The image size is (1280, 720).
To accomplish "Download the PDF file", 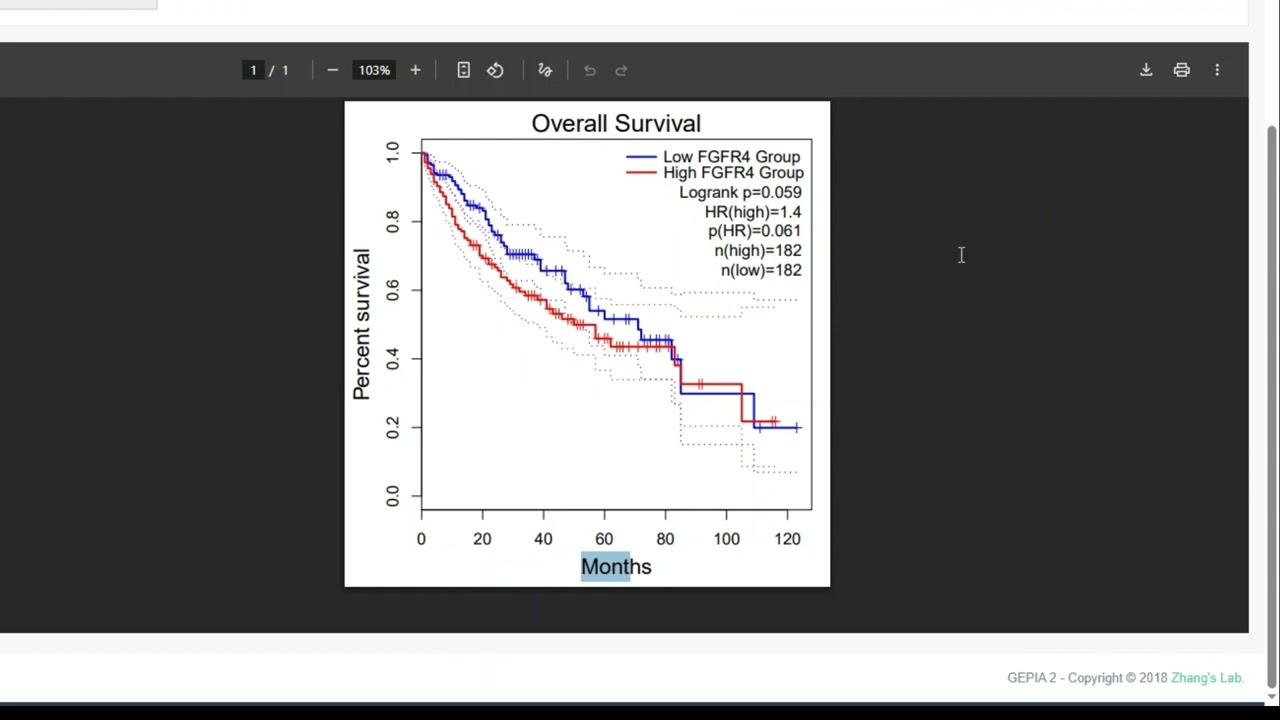I will pos(1146,70).
